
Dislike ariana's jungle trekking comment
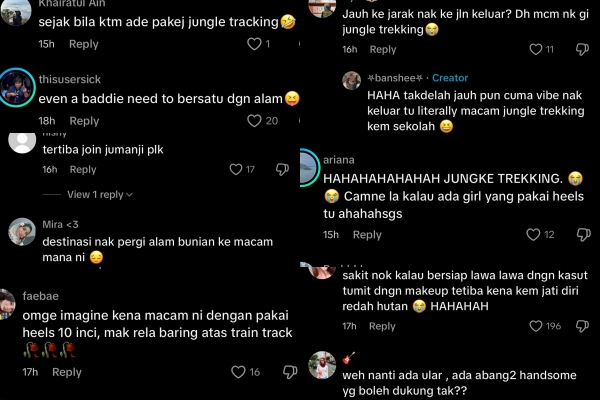click(x=584, y=234)
